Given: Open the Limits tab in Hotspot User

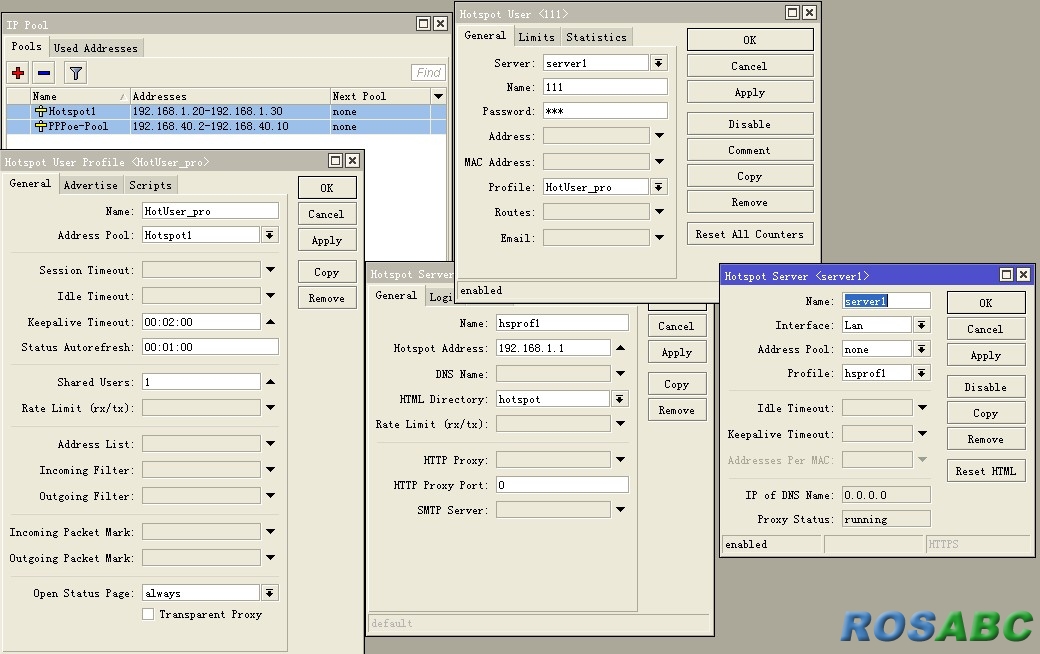Looking at the screenshot, I should (x=537, y=37).
